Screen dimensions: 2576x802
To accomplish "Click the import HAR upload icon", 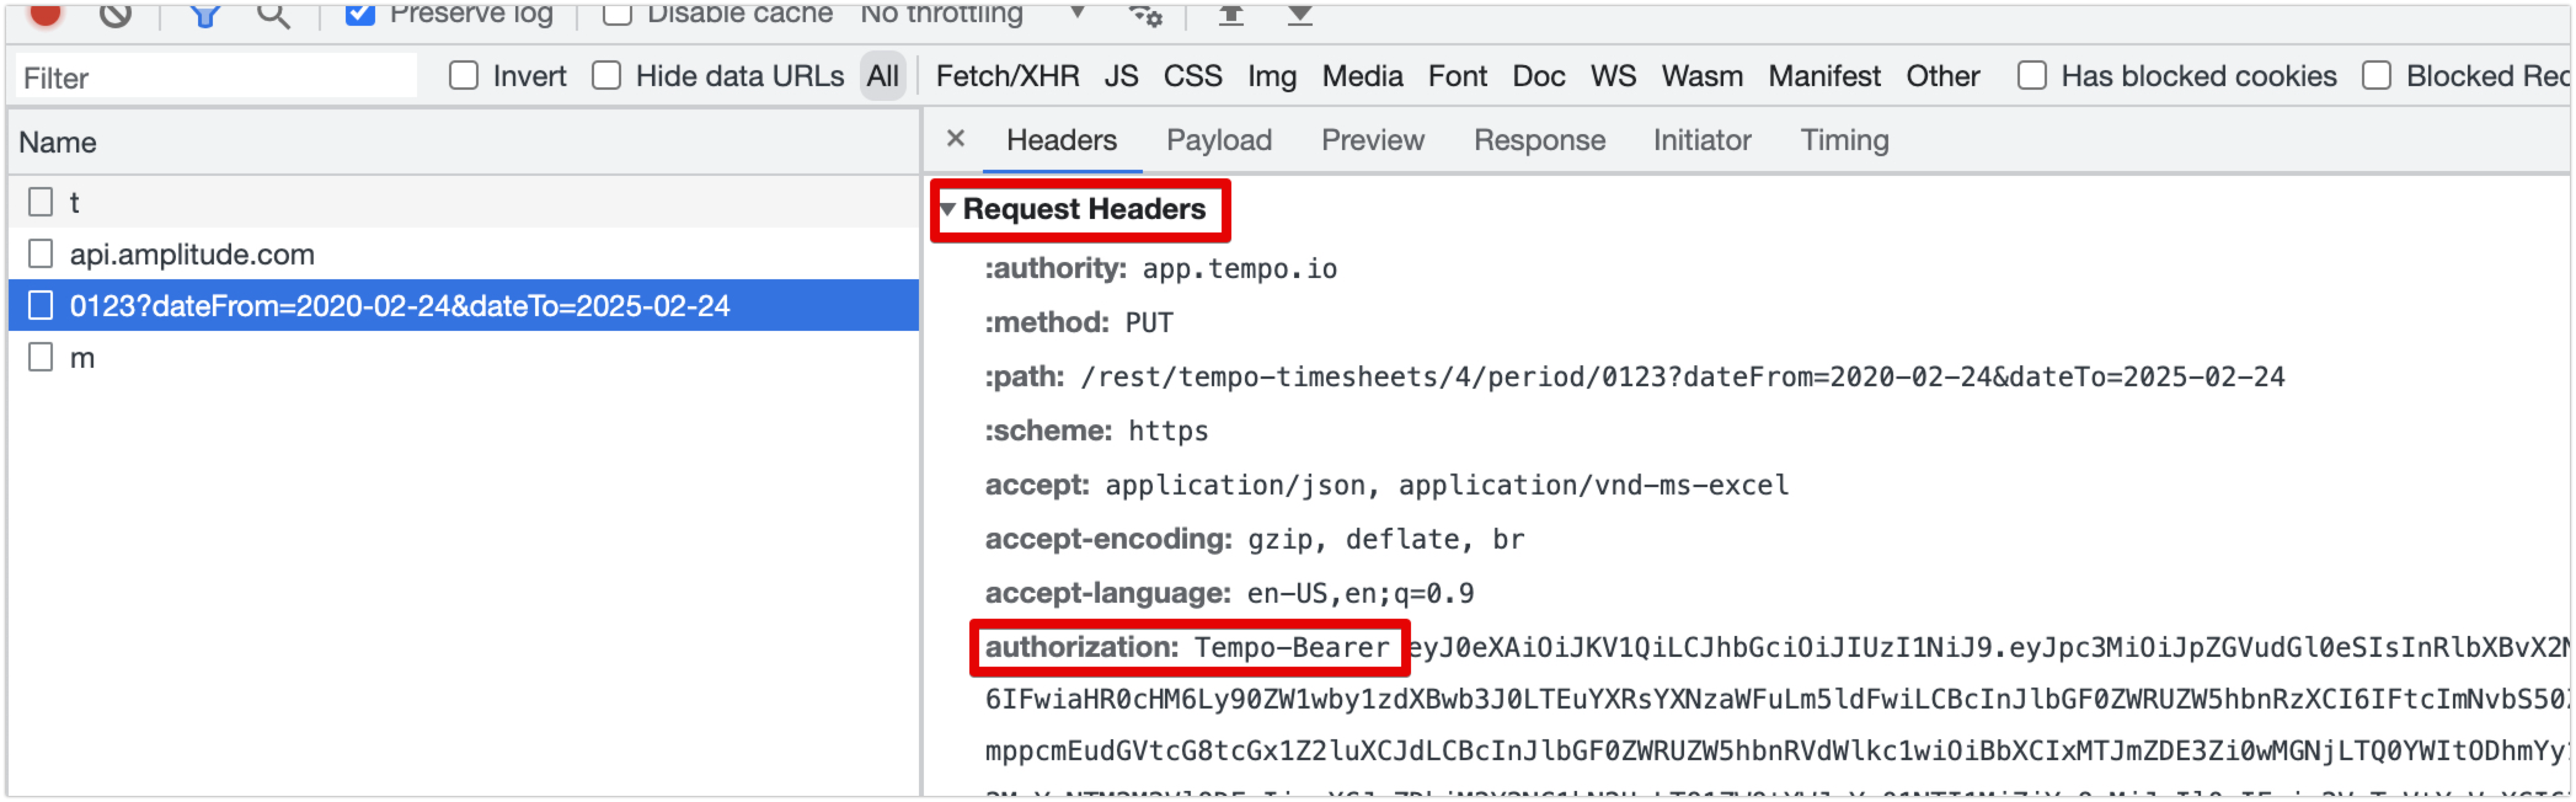I will click(x=1231, y=14).
